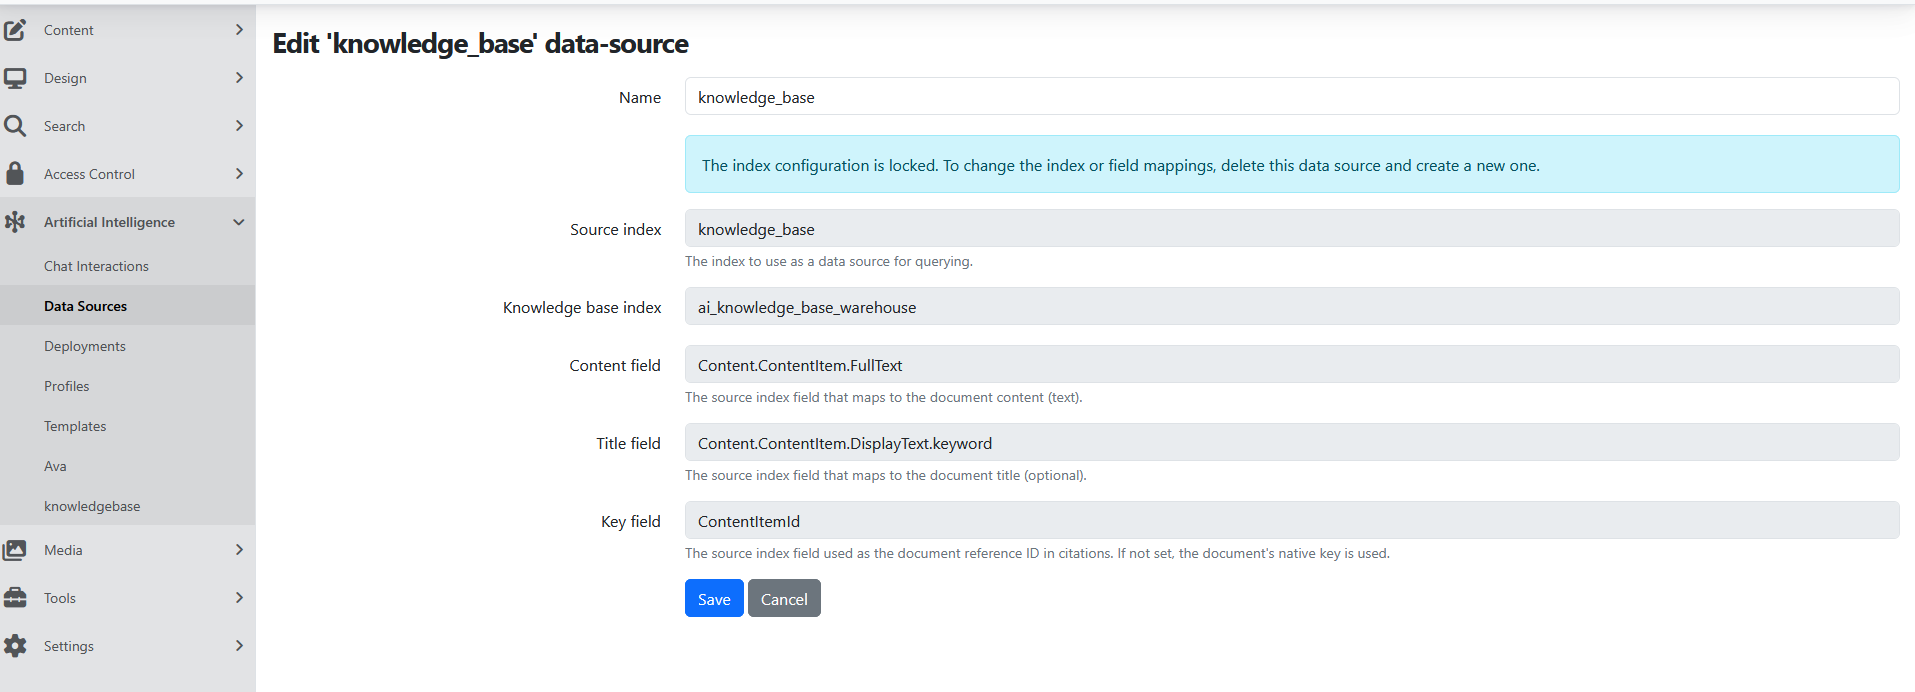The height and width of the screenshot is (692, 1915).
Task: Click the 'Source index' label
Action: pyautogui.click(x=615, y=229)
